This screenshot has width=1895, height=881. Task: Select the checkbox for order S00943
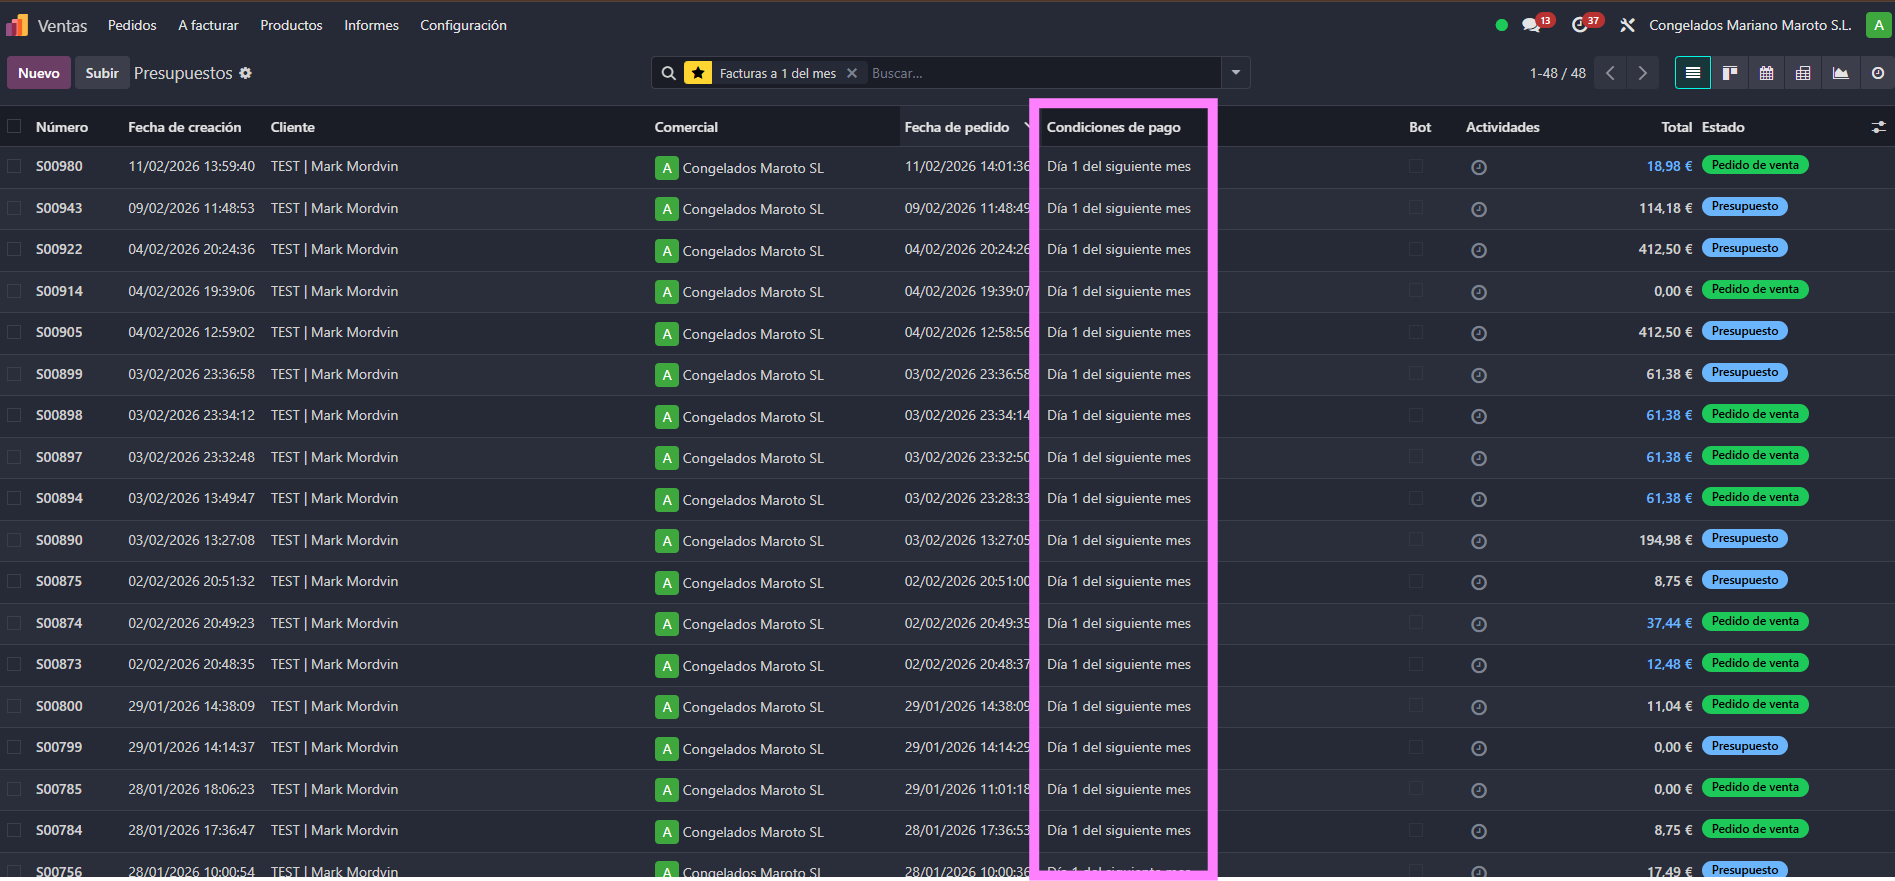14,208
